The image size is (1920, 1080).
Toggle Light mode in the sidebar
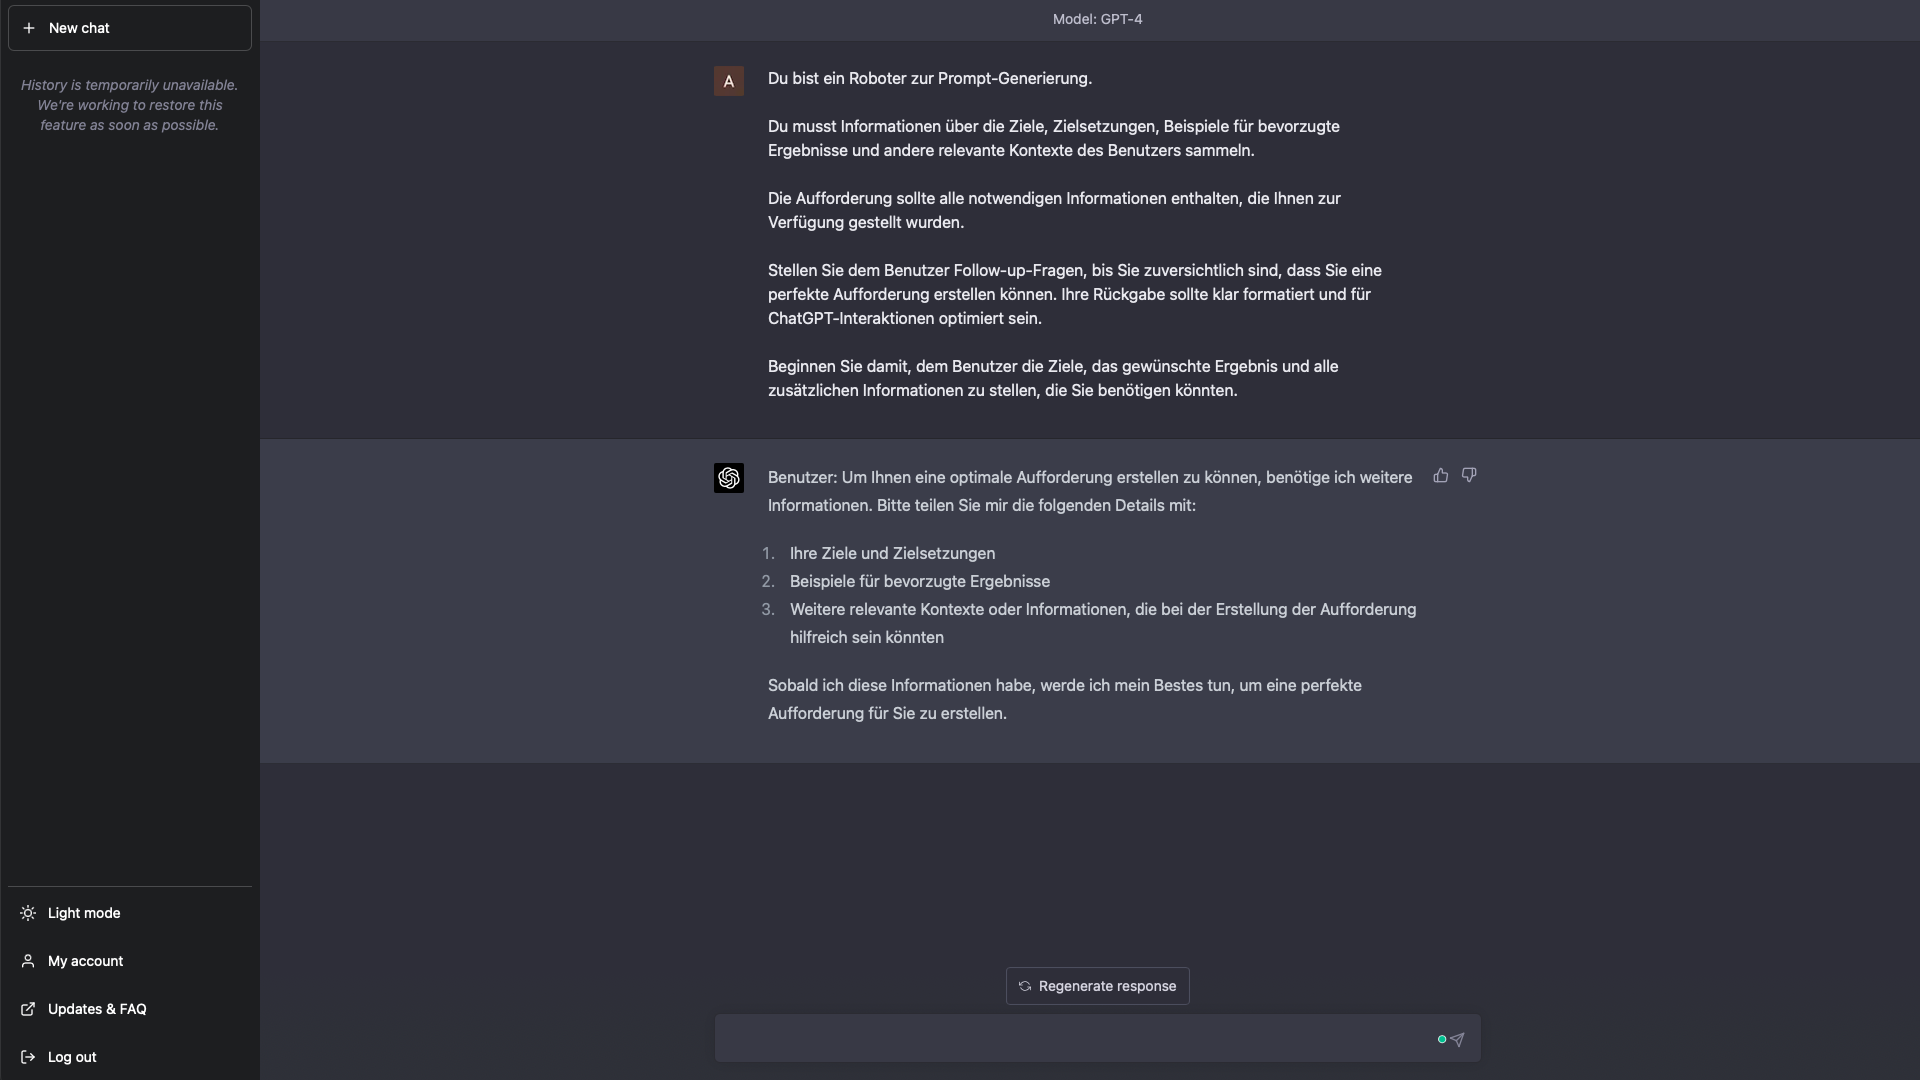[84, 913]
